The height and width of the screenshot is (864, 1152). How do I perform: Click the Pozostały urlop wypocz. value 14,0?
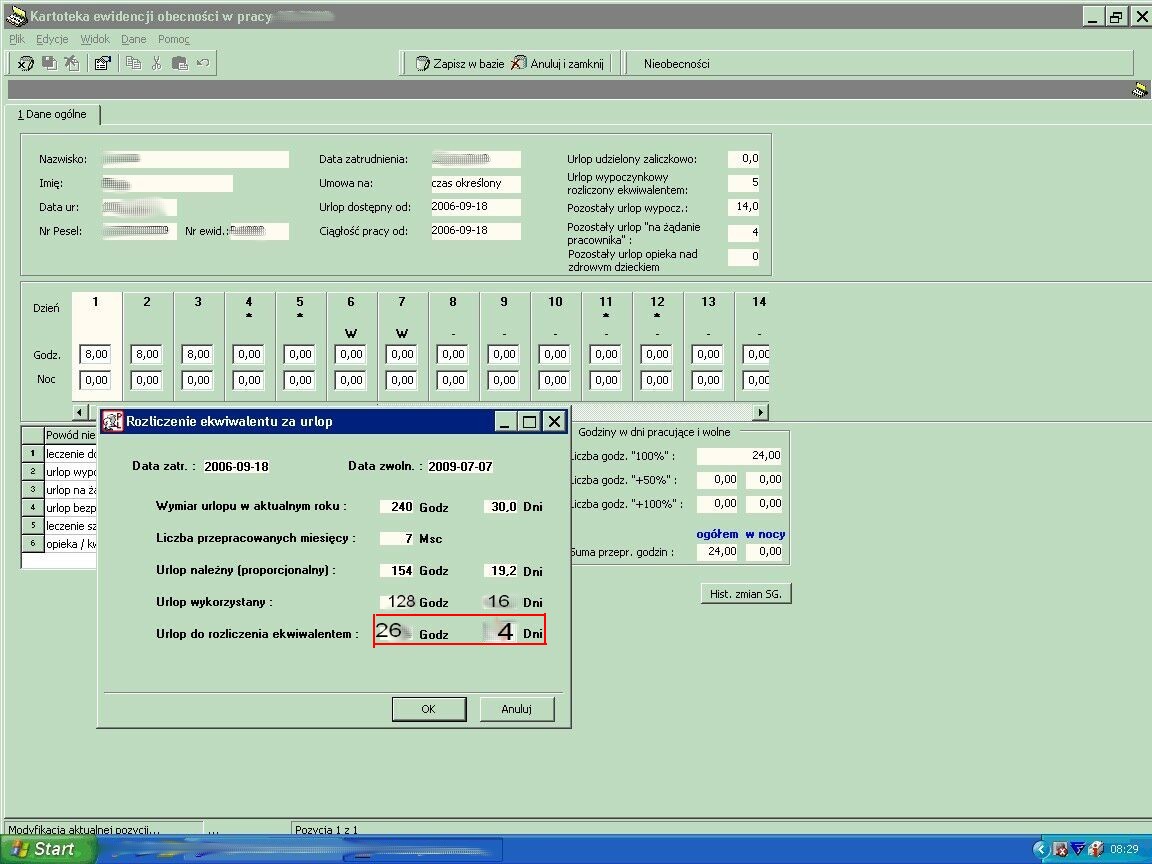tap(744, 207)
